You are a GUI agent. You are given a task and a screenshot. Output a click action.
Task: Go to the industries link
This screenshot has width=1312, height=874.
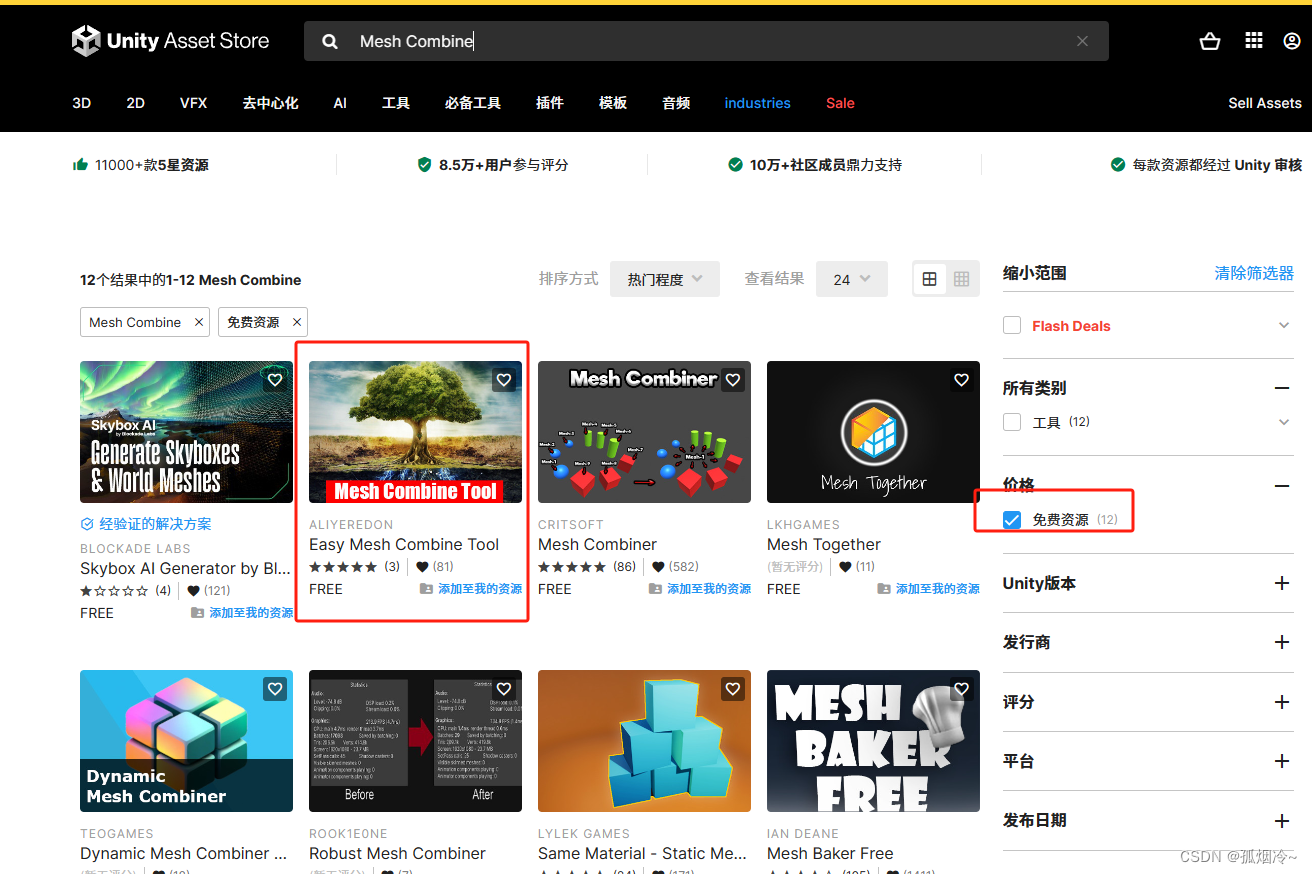pos(758,103)
